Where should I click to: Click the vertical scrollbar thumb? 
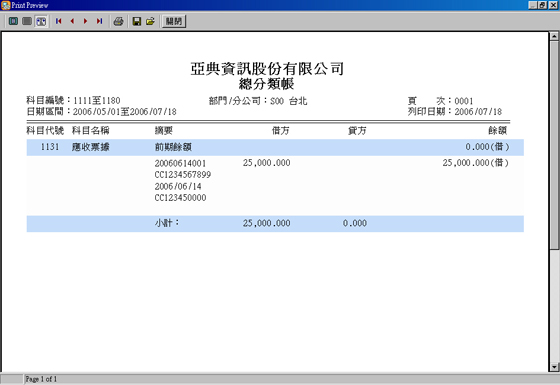(554, 145)
